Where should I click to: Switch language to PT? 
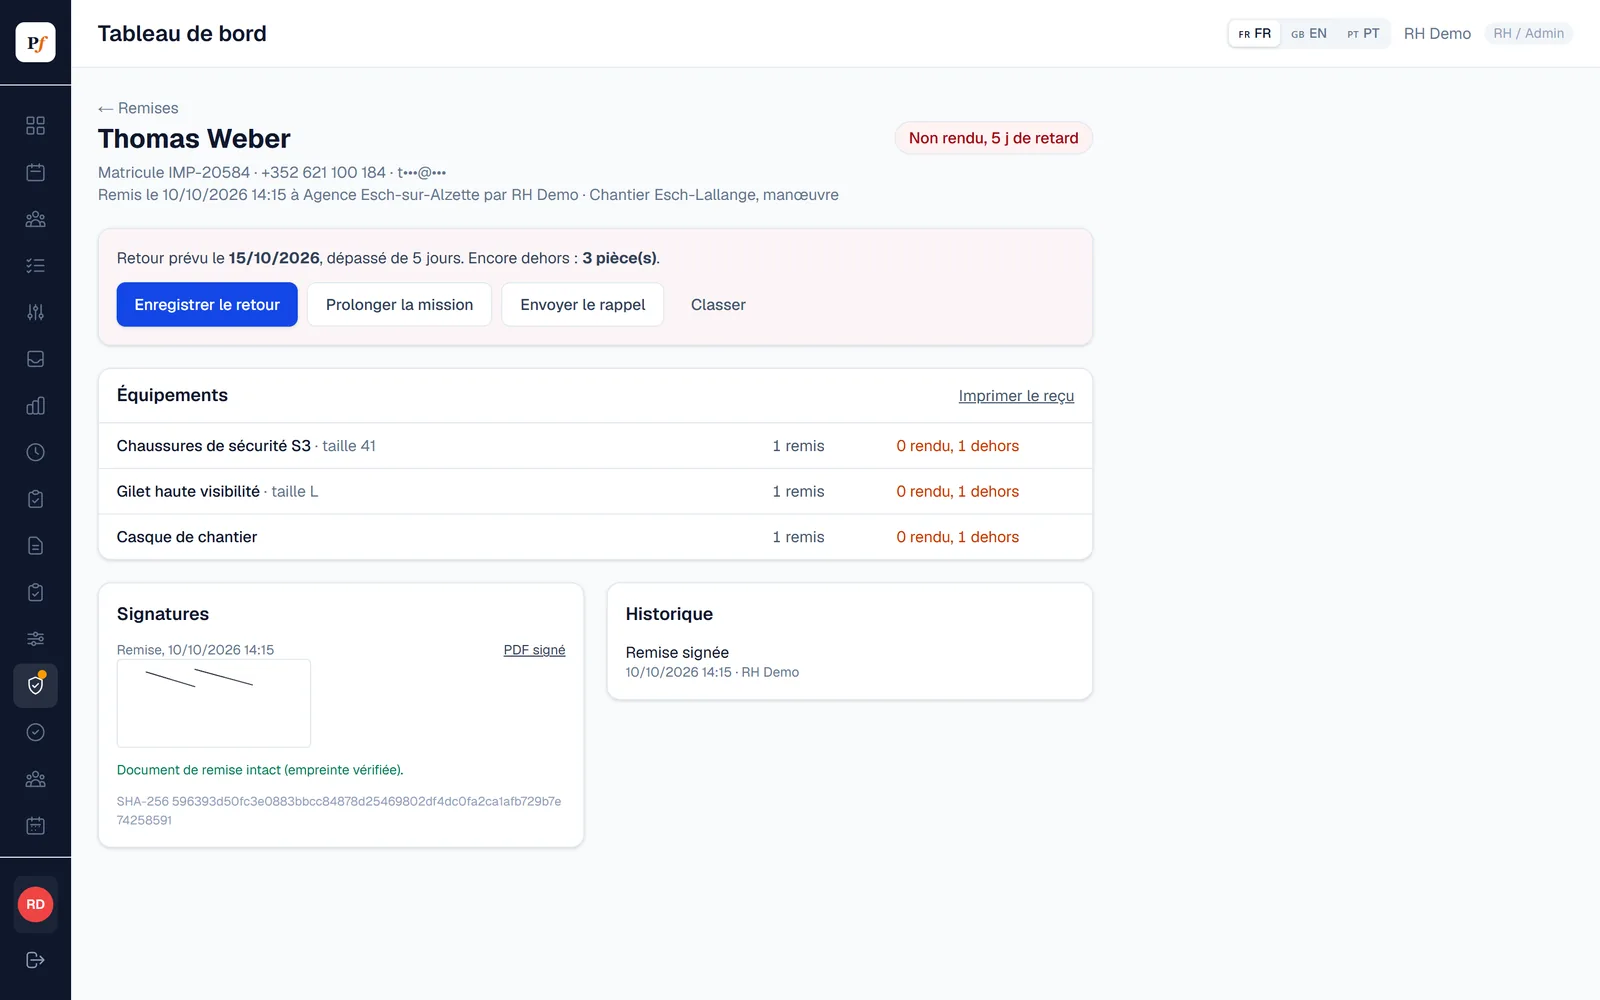click(x=1363, y=34)
